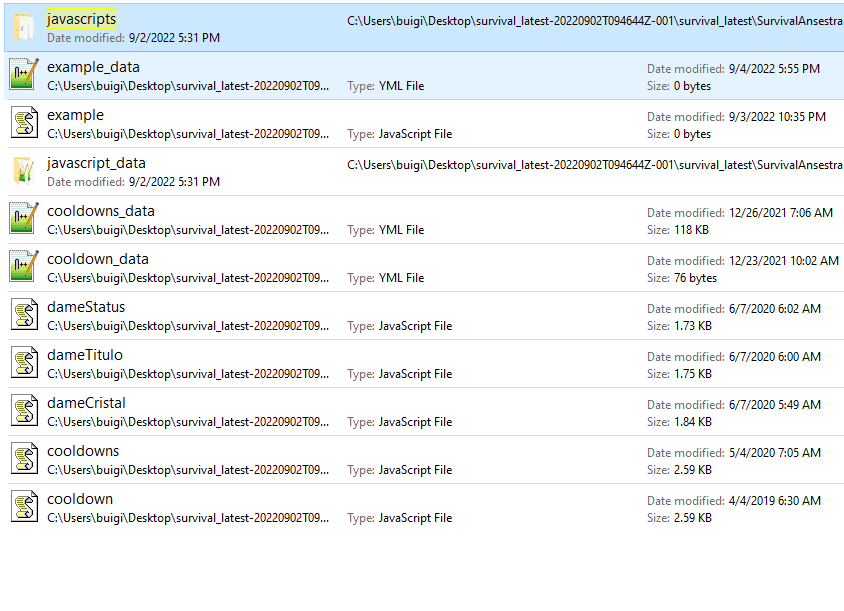
Task: Click the dameStatus script file icon
Action: 23,315
